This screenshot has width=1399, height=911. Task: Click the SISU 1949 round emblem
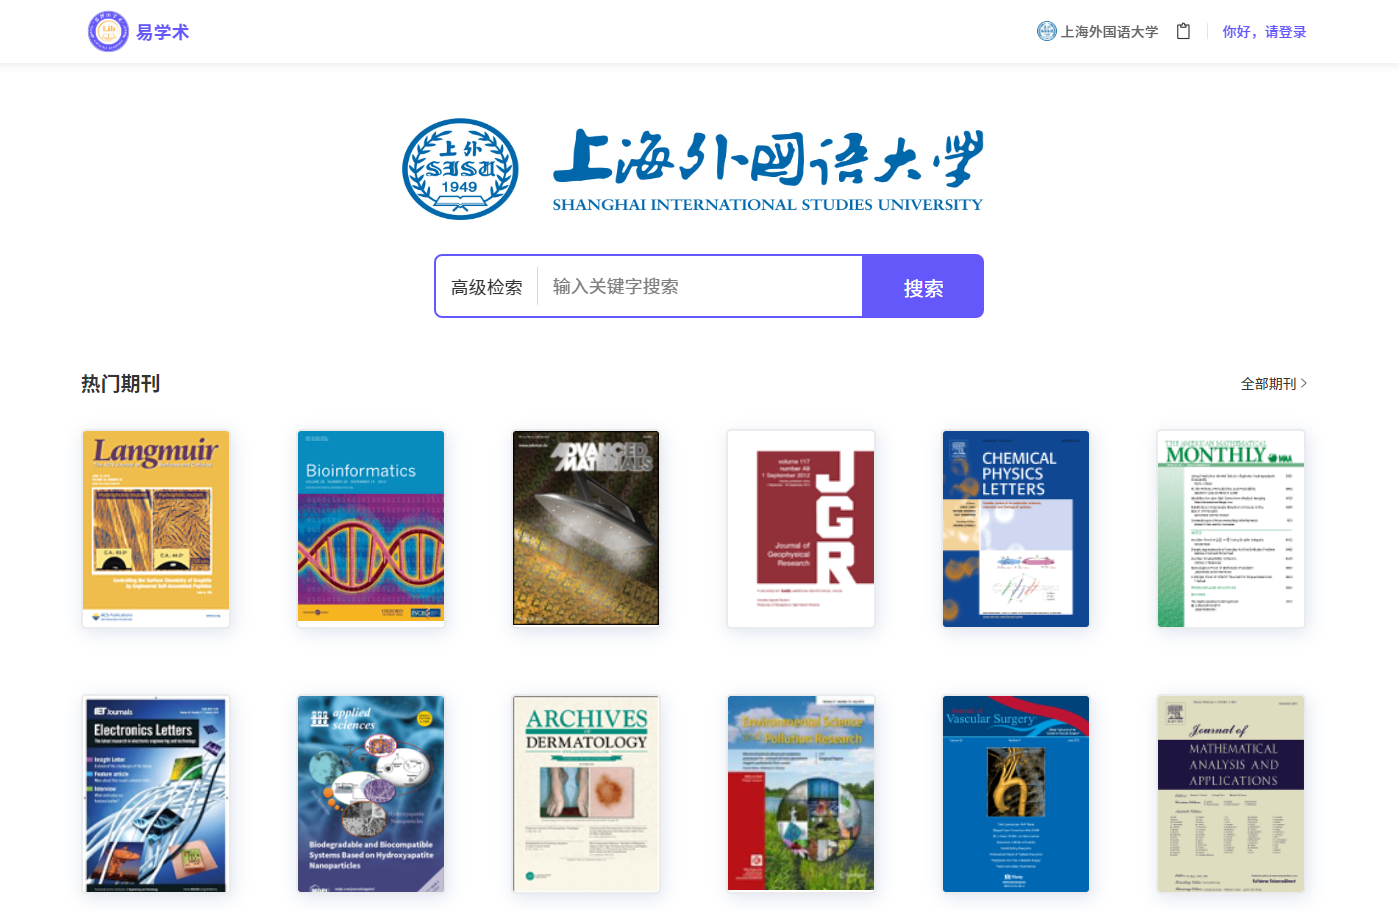(460, 169)
